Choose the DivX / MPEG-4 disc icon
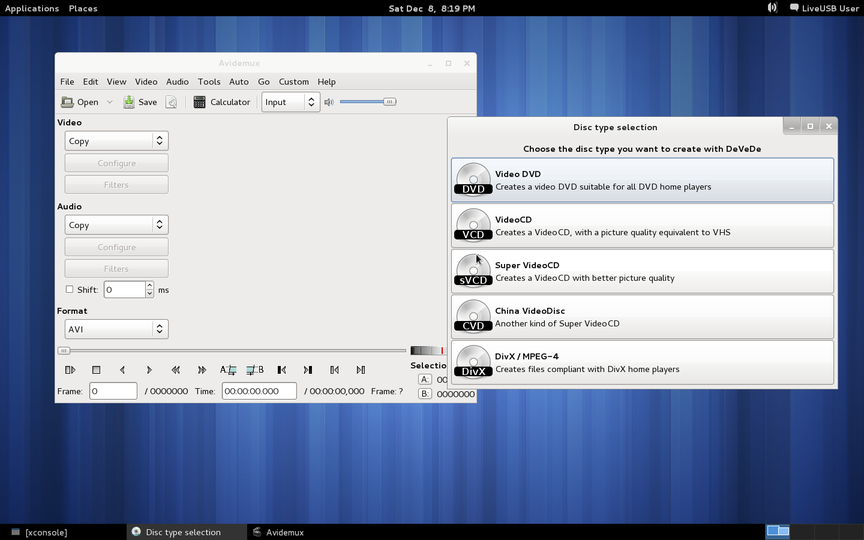The height and width of the screenshot is (540, 864). [473, 363]
